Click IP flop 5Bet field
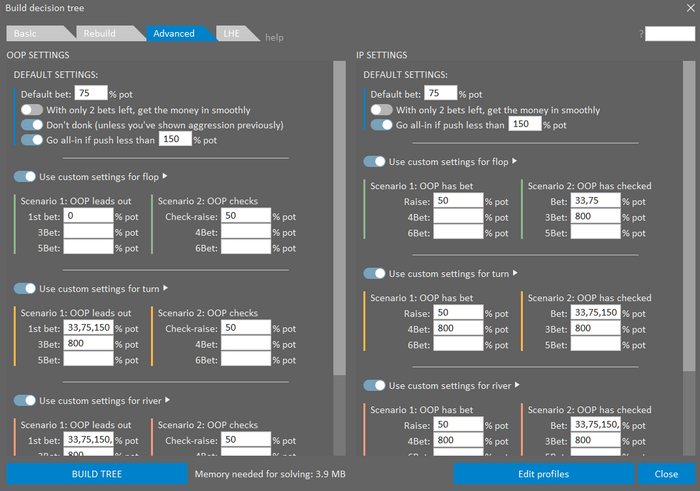This screenshot has height=491, width=700. tap(596, 232)
